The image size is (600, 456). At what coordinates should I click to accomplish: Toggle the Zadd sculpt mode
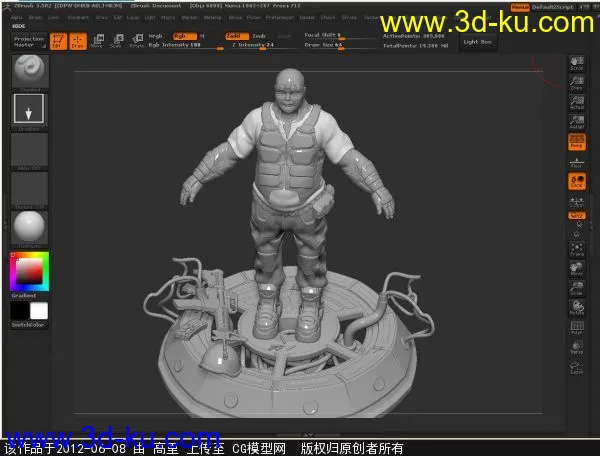[237, 36]
